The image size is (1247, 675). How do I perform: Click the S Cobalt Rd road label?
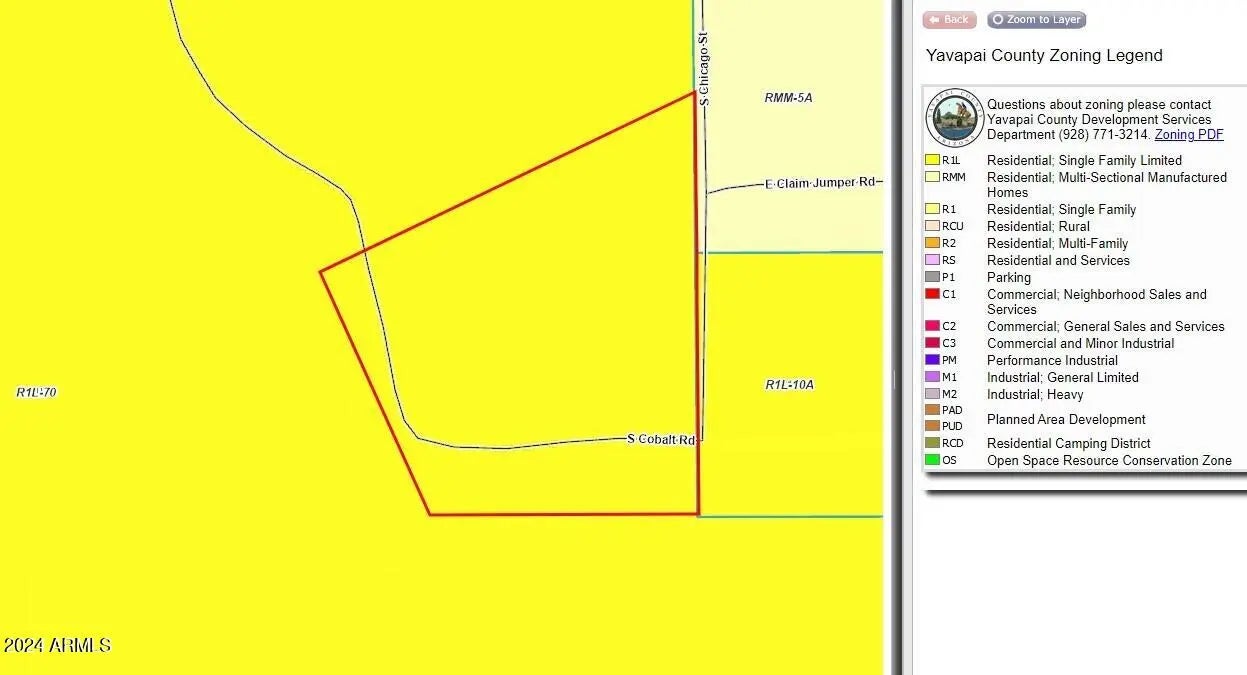(661, 440)
